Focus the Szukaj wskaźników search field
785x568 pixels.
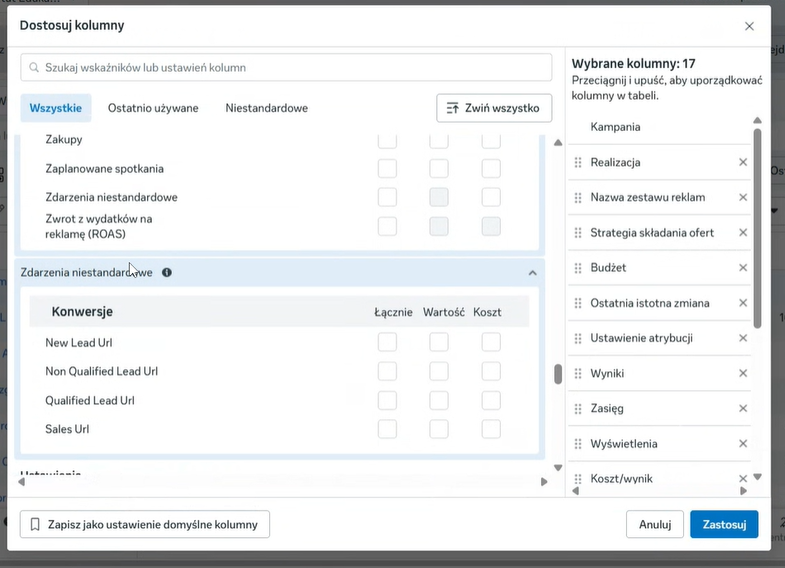286,68
